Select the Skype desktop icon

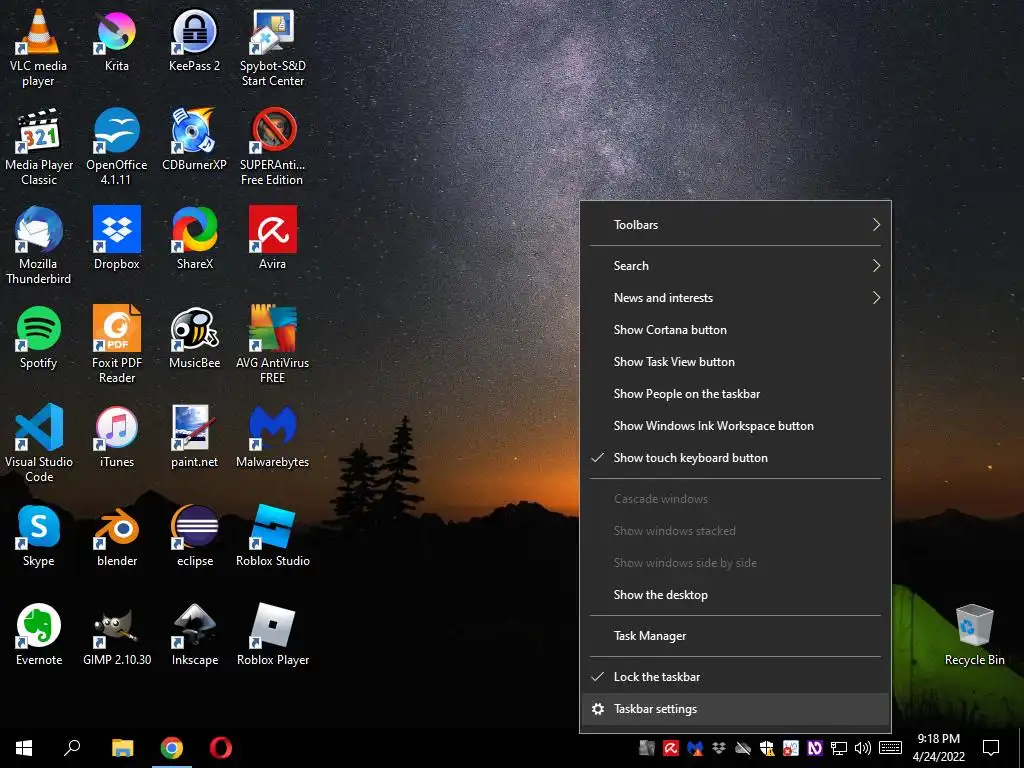tap(39, 536)
